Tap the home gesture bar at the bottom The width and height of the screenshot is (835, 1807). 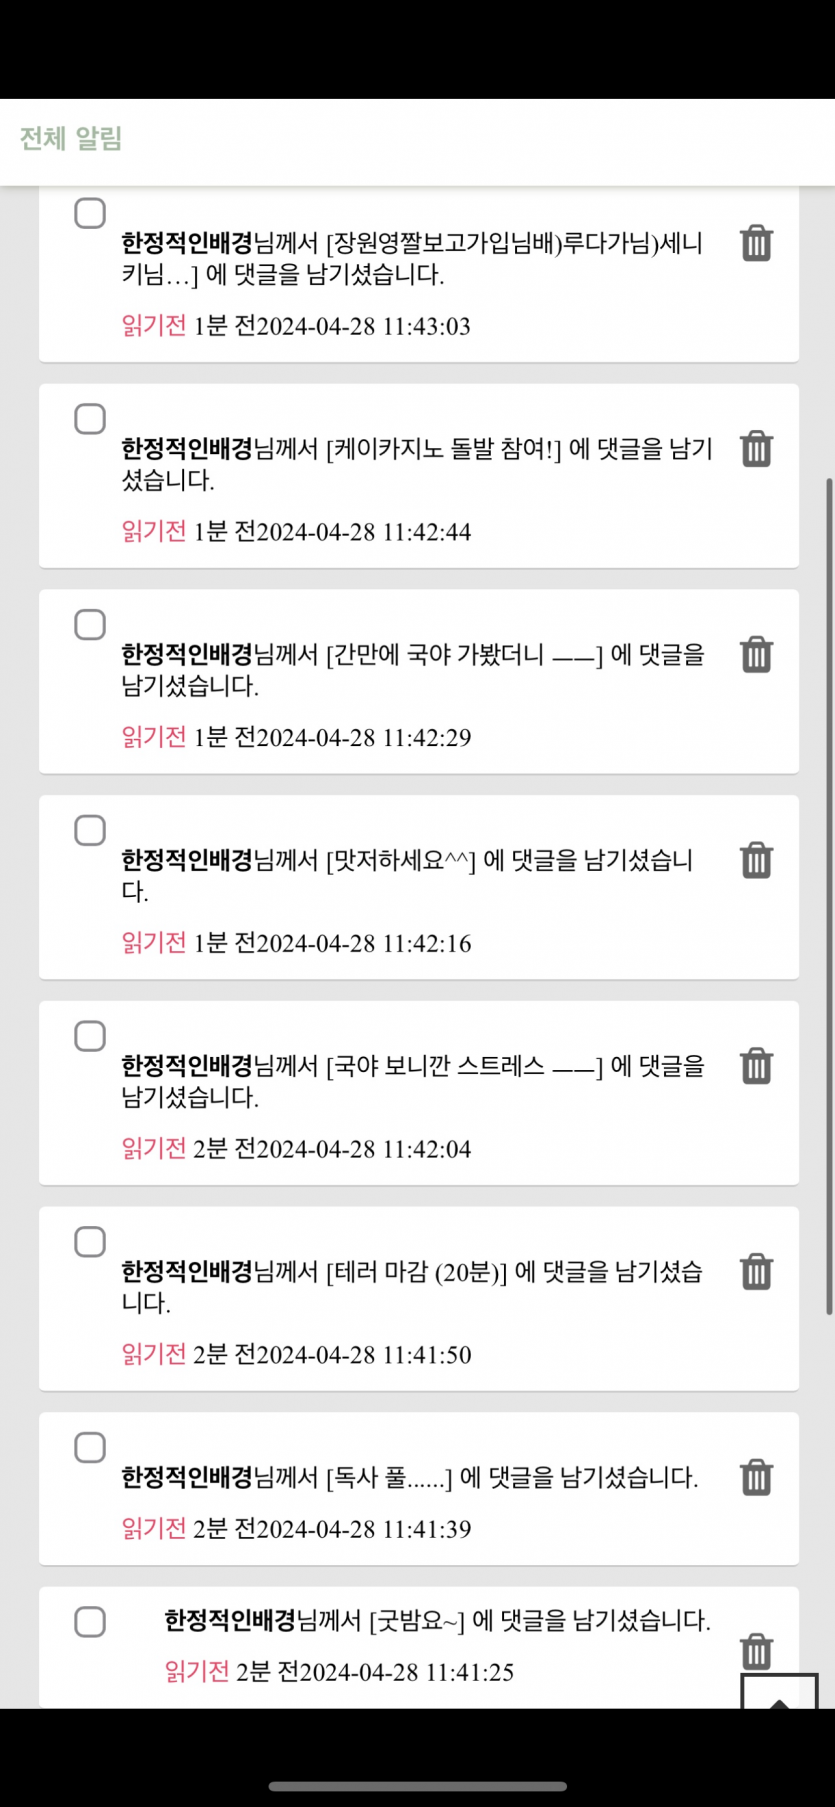(417, 1786)
